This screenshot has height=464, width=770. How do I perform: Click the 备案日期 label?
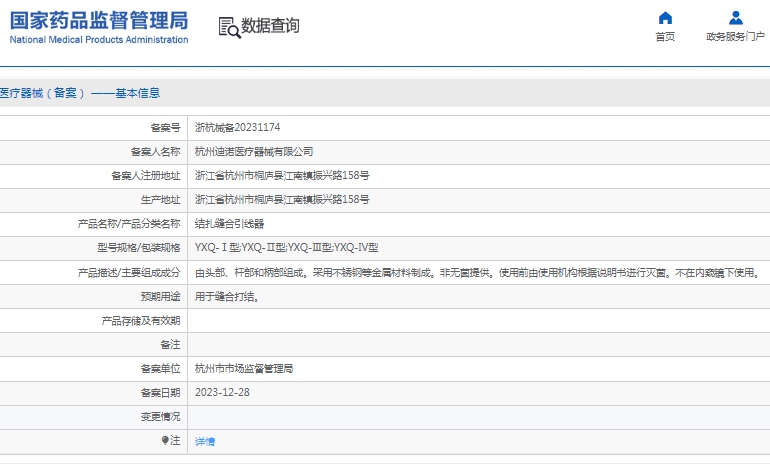[161, 393]
